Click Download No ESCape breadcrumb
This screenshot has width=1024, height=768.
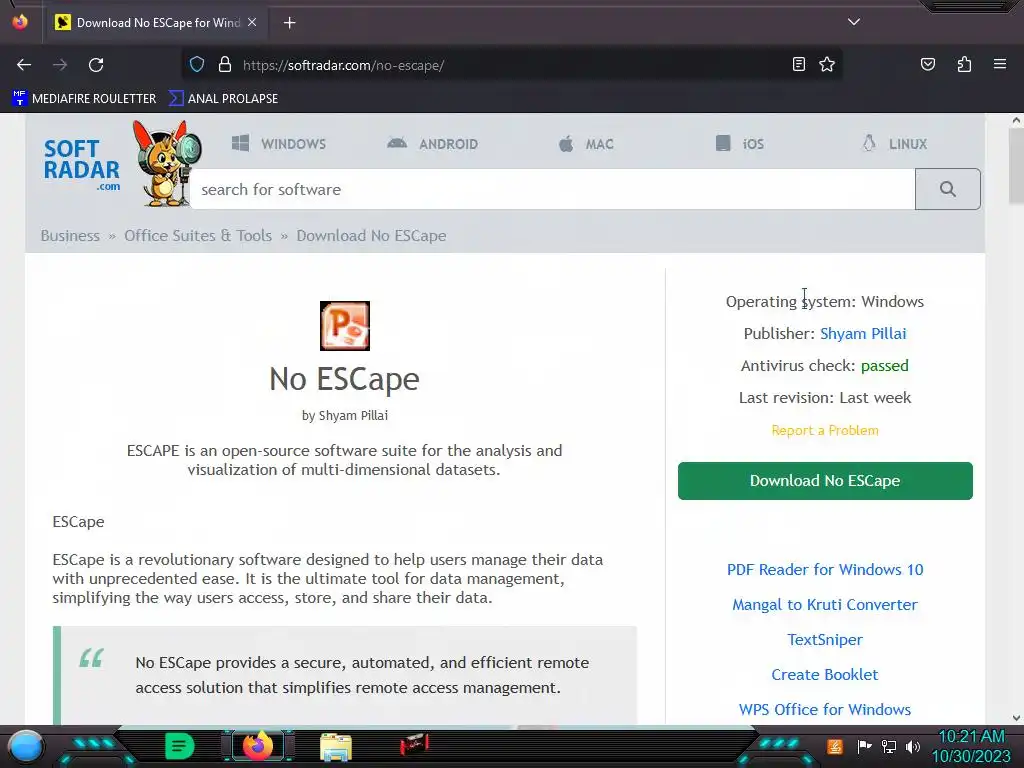coord(371,236)
